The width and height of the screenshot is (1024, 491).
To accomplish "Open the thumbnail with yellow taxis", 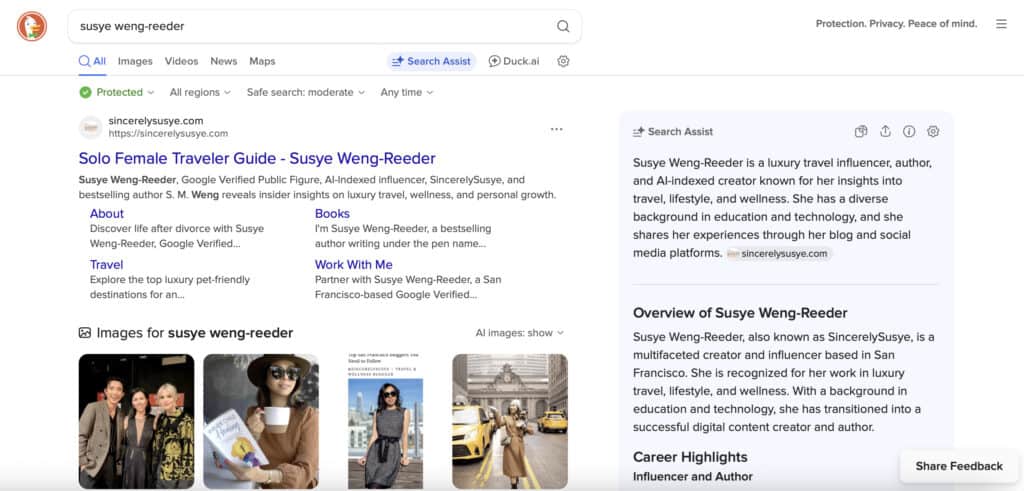I will (510, 422).
